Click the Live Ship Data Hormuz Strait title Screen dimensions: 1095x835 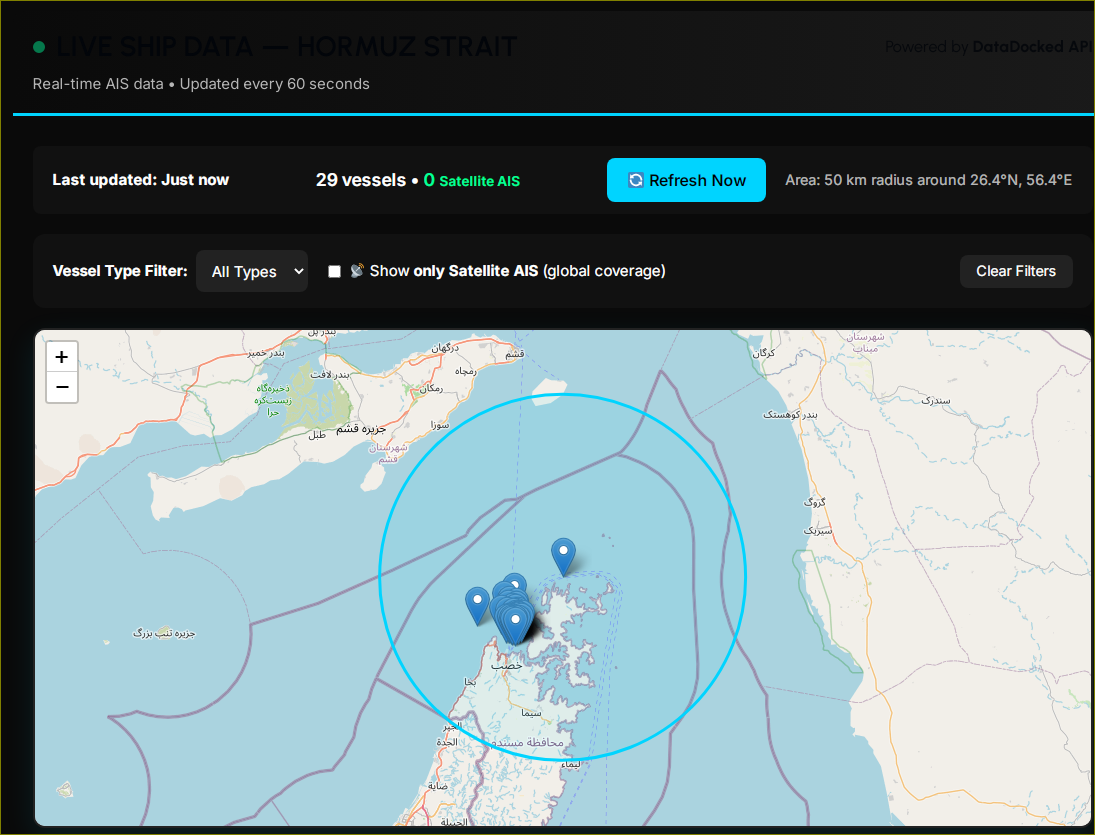pos(287,46)
